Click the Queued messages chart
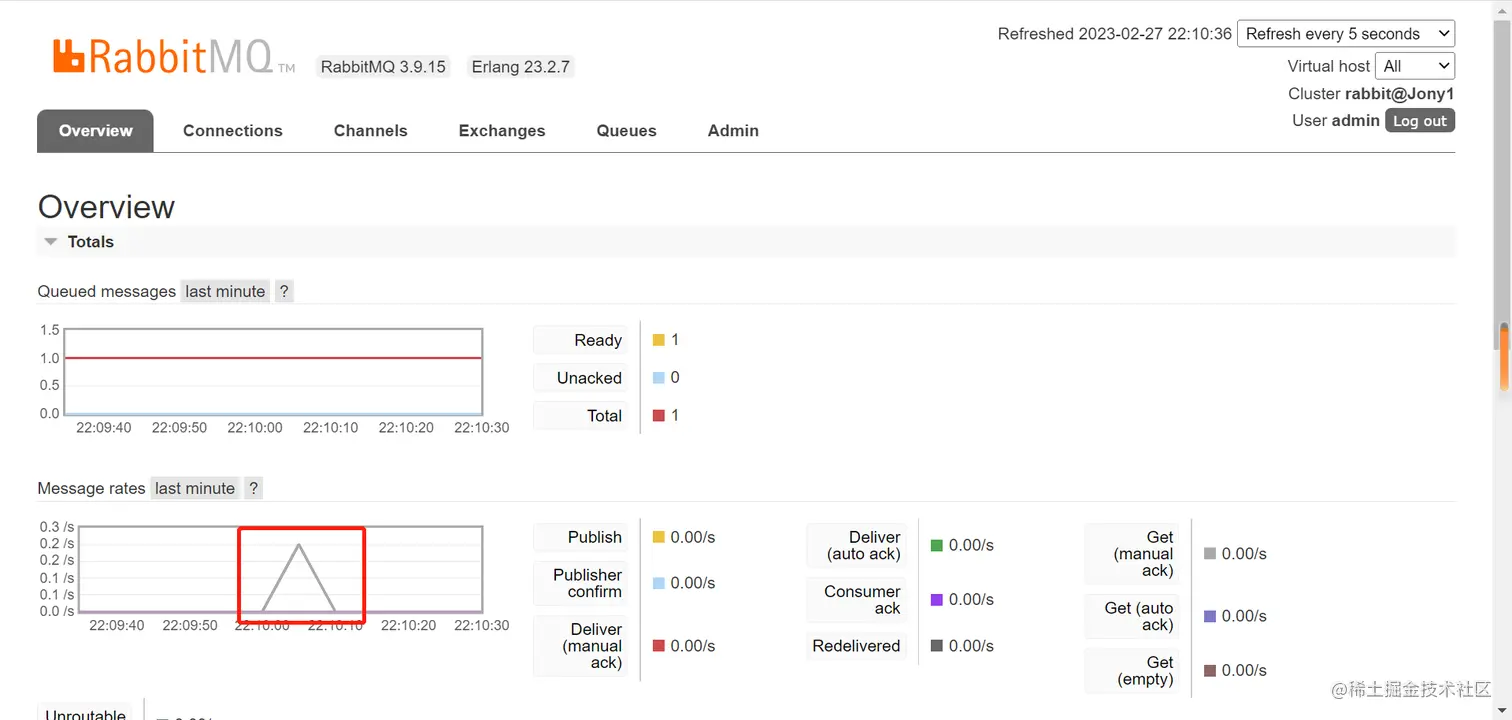This screenshot has width=1512, height=720. coord(273,371)
